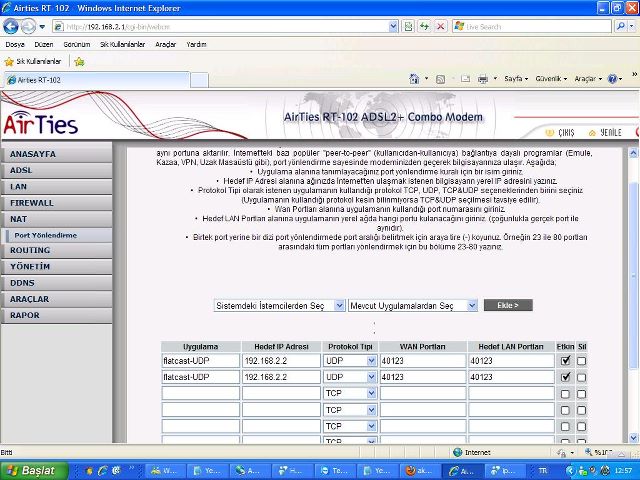The image size is (640, 480).
Task: Click the Print icon in command bar
Action: (x=483, y=79)
